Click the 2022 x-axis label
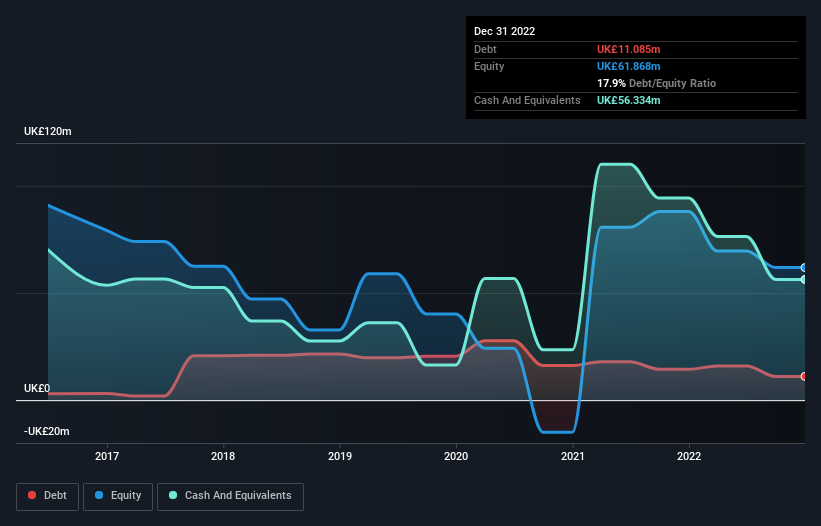 click(689, 456)
